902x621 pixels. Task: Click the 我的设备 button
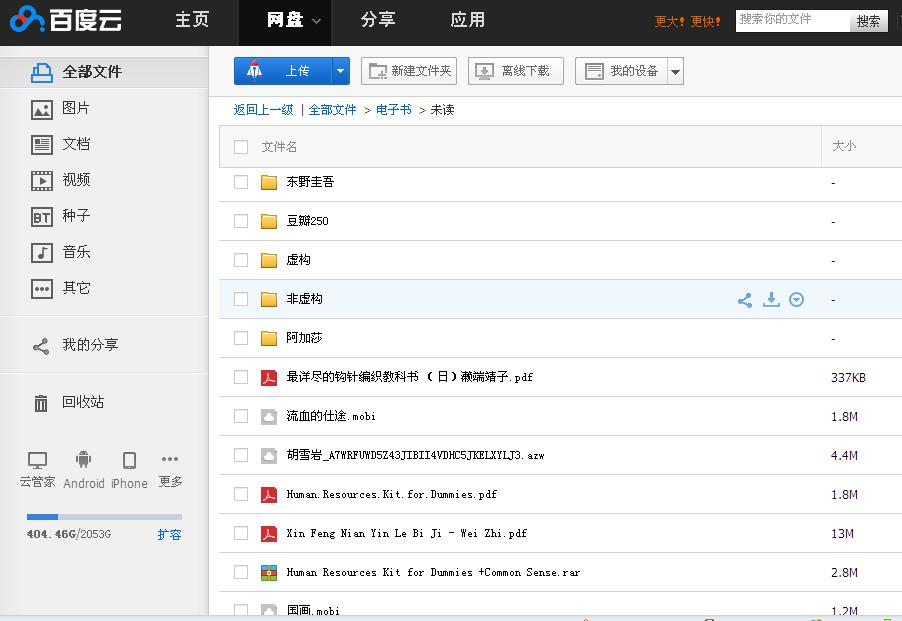point(621,71)
